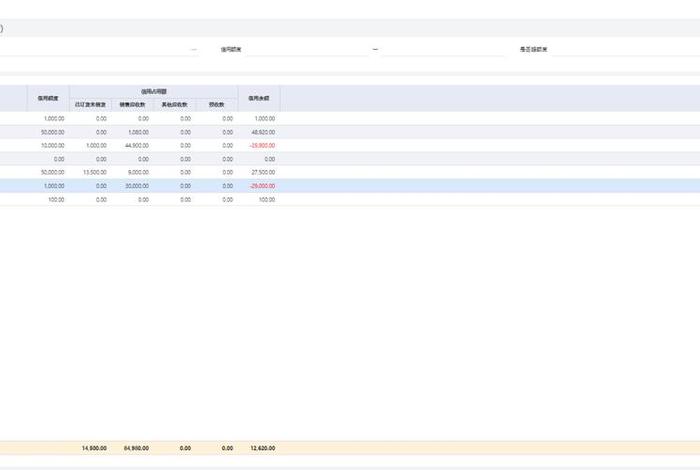The image size is (700, 470).
Task: Click the 13,500.00 cell in the table
Action: click(x=94, y=172)
